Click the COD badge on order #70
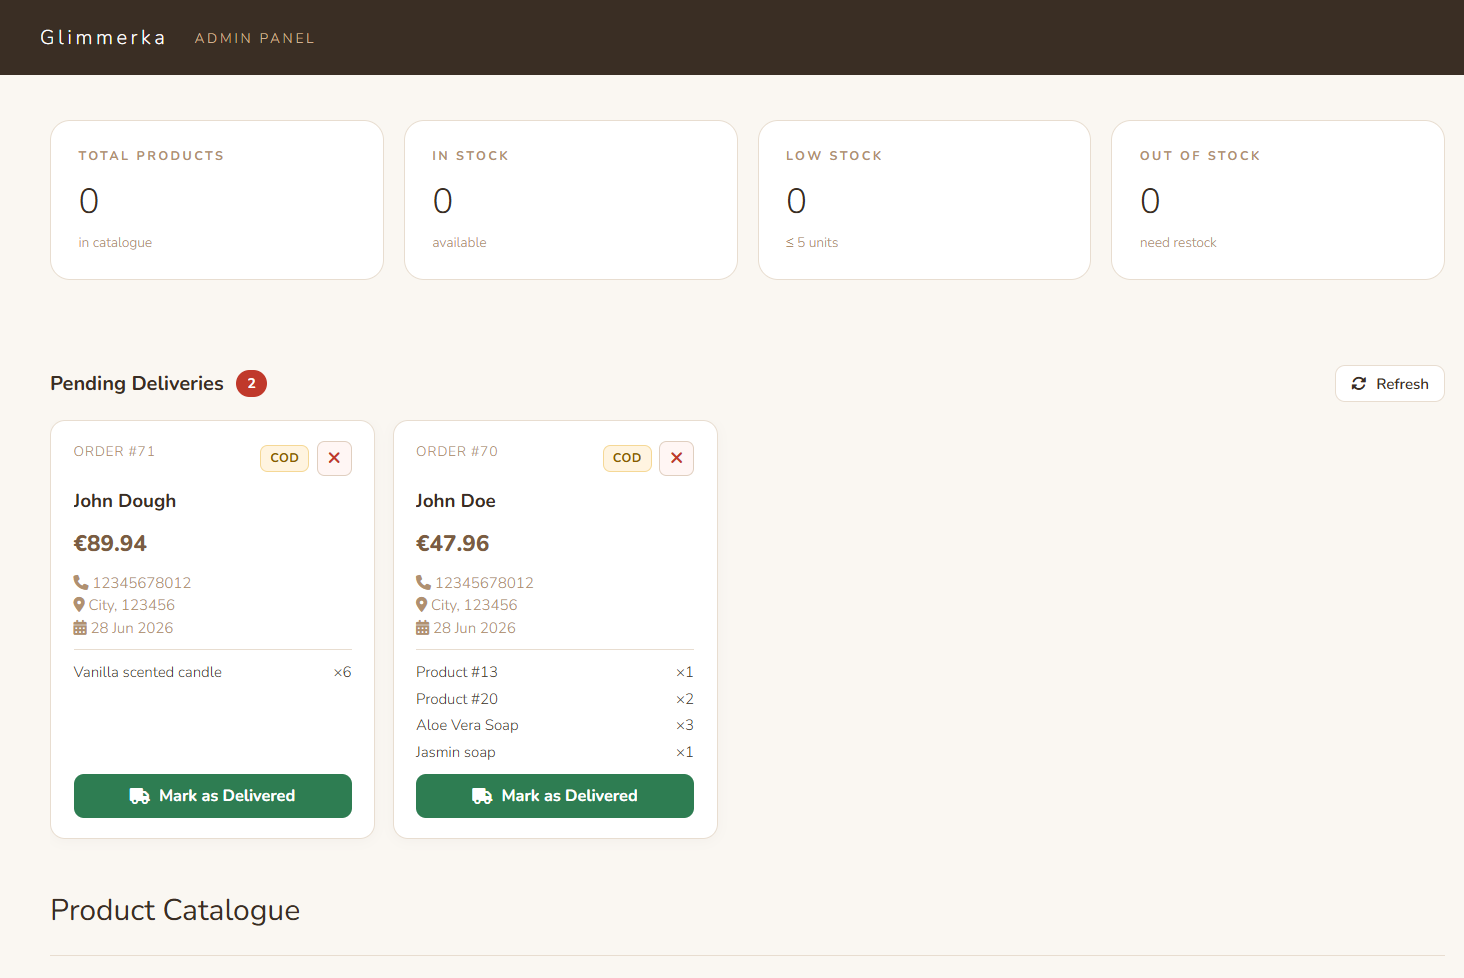Viewport: 1464px width, 978px height. point(627,458)
